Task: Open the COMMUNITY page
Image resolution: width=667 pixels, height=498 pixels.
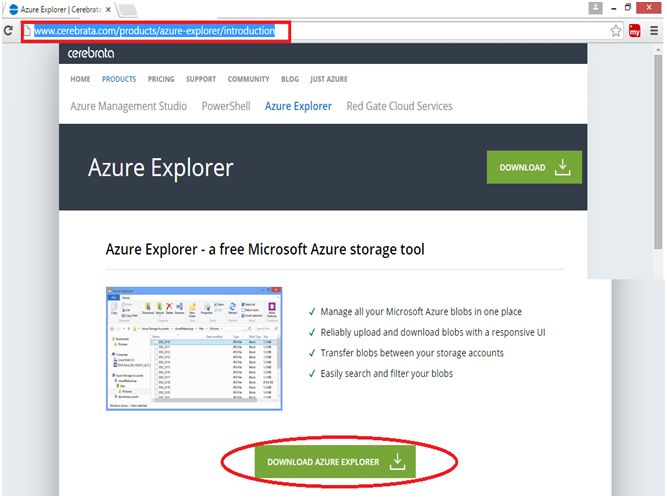Action: point(248,79)
